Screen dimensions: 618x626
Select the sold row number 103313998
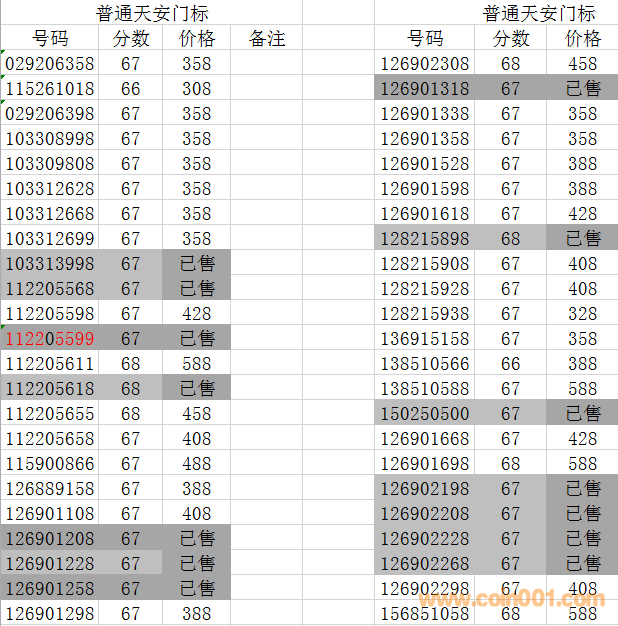[50, 264]
